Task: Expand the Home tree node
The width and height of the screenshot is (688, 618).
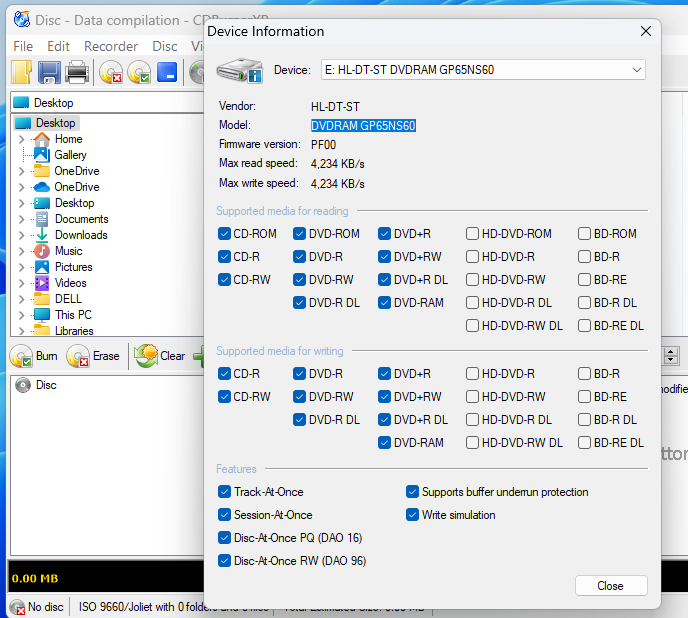Action: (21, 140)
